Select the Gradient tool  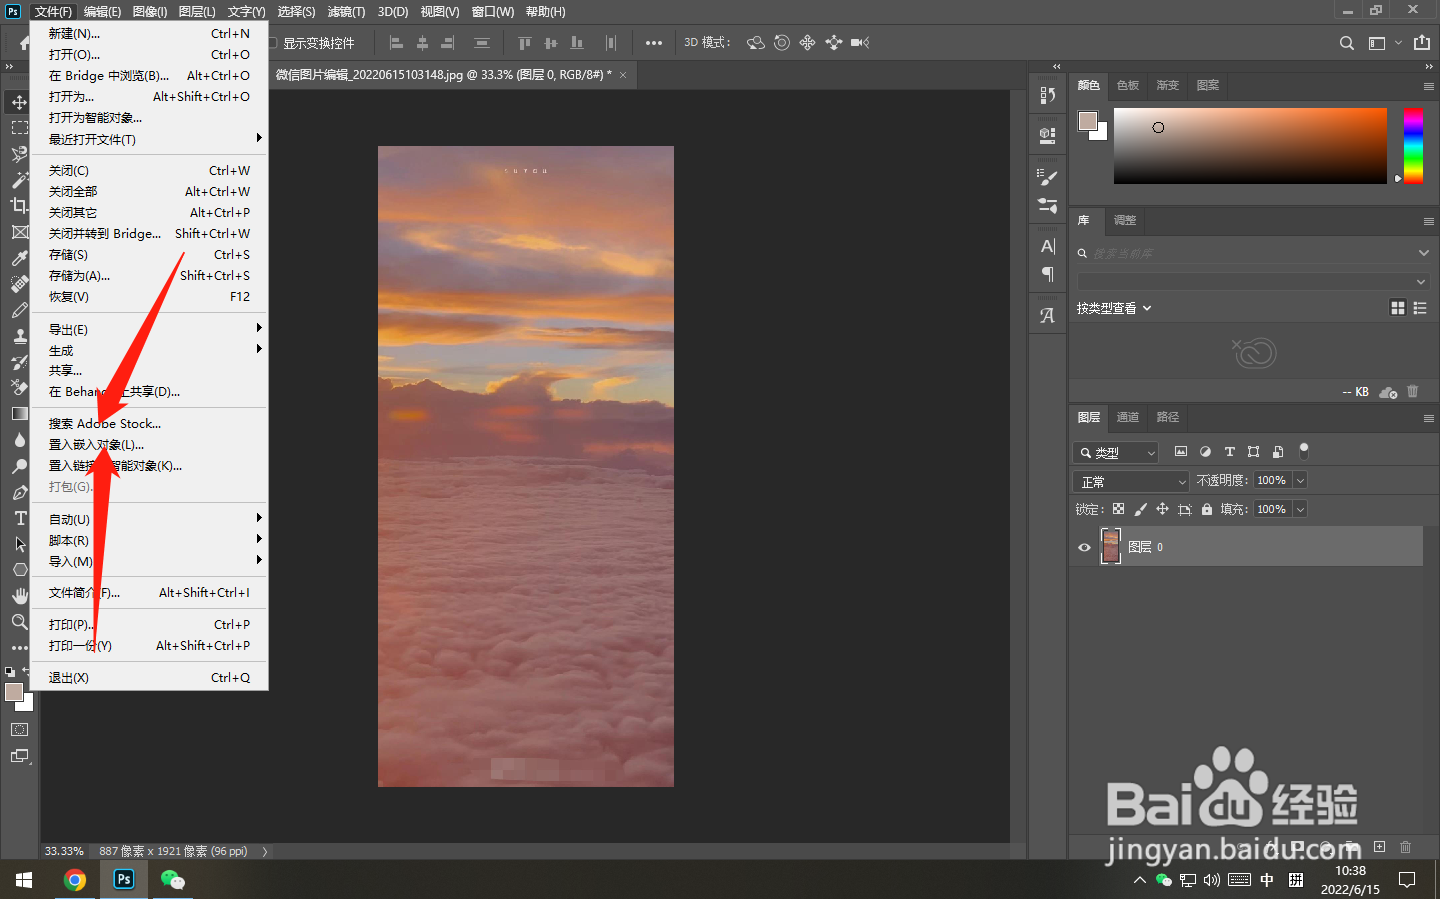tap(19, 413)
